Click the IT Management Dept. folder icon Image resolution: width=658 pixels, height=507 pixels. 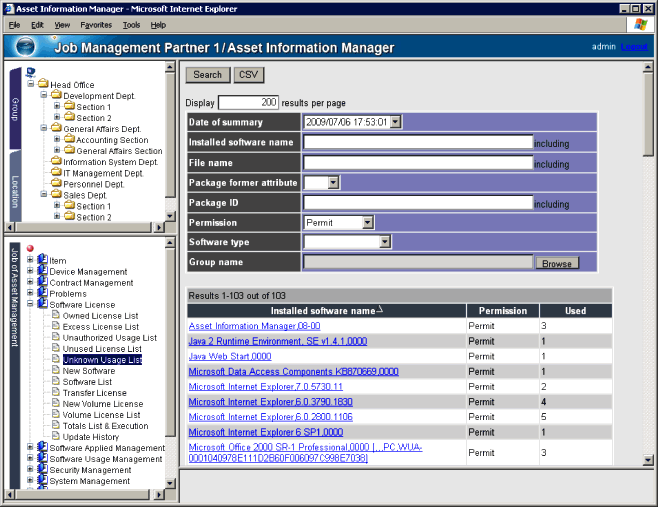click(56, 173)
